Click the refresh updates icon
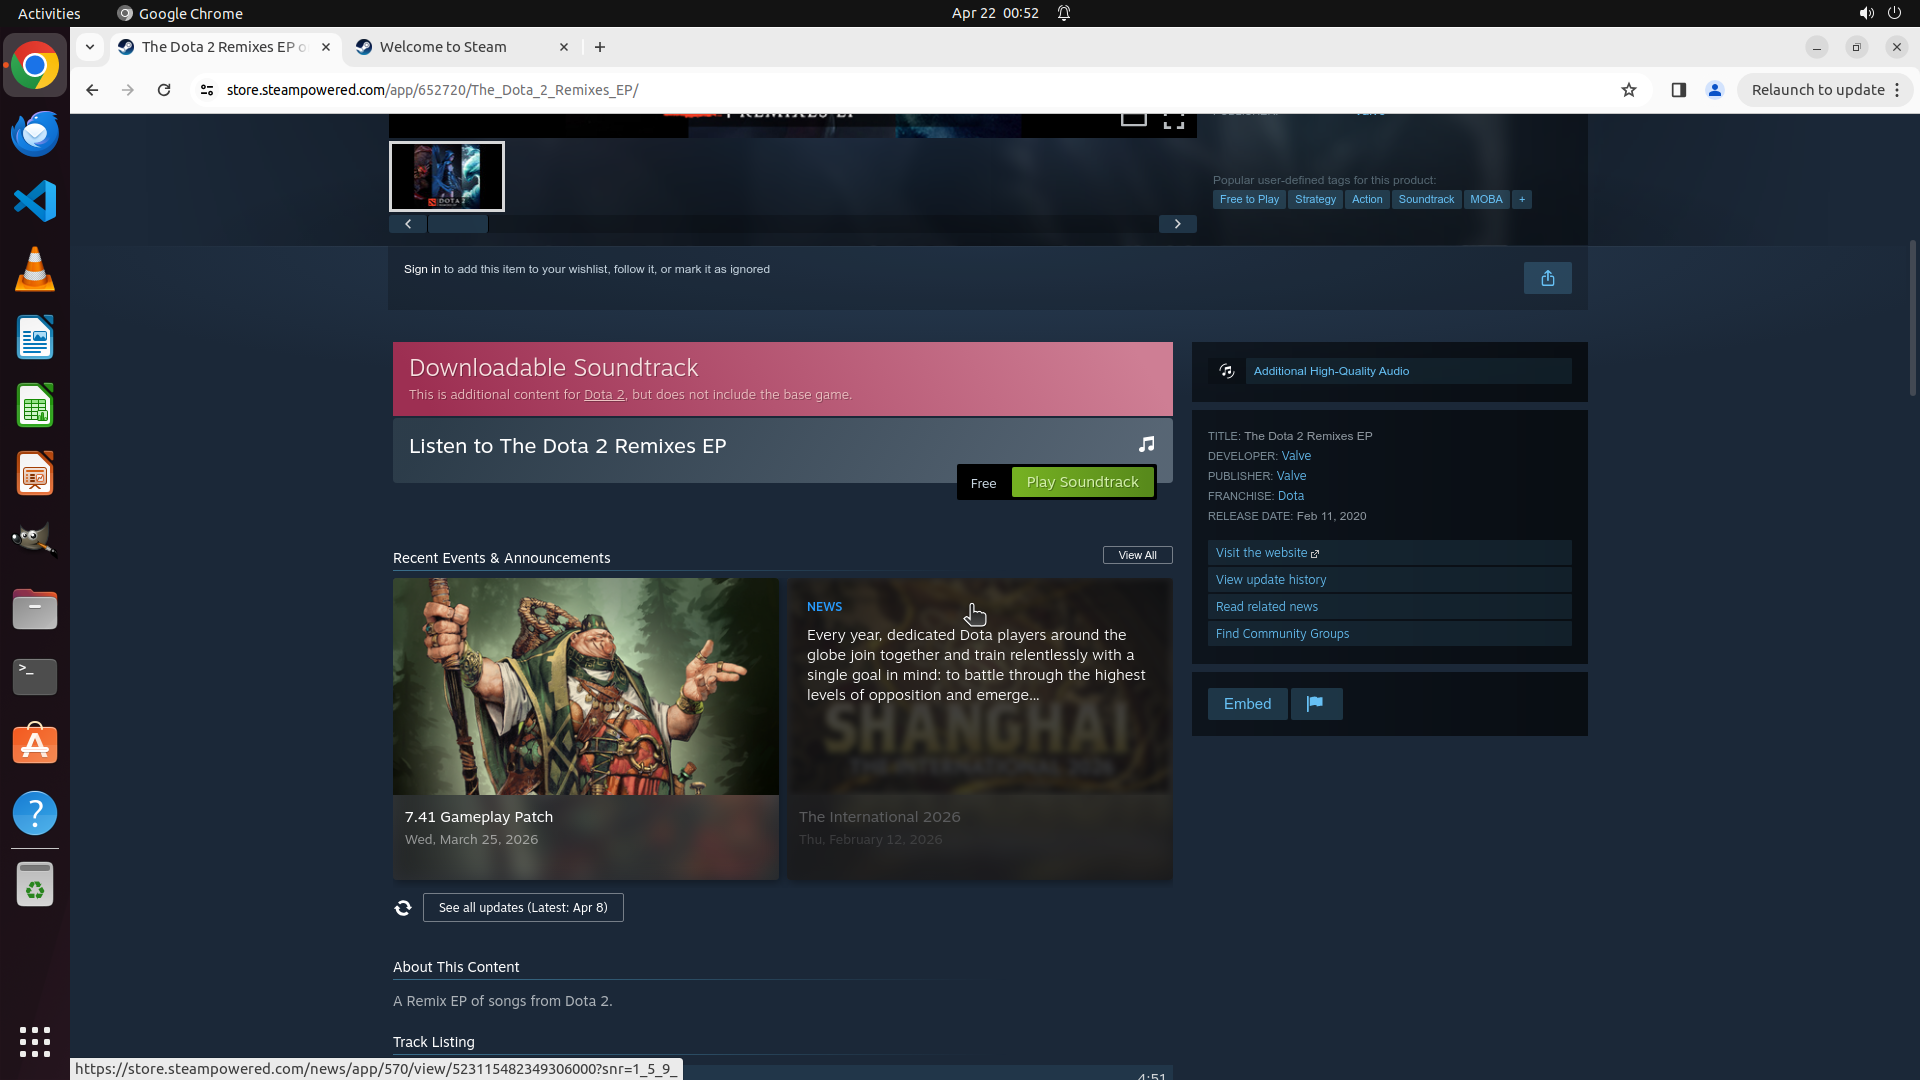1920x1080 pixels. [403, 908]
